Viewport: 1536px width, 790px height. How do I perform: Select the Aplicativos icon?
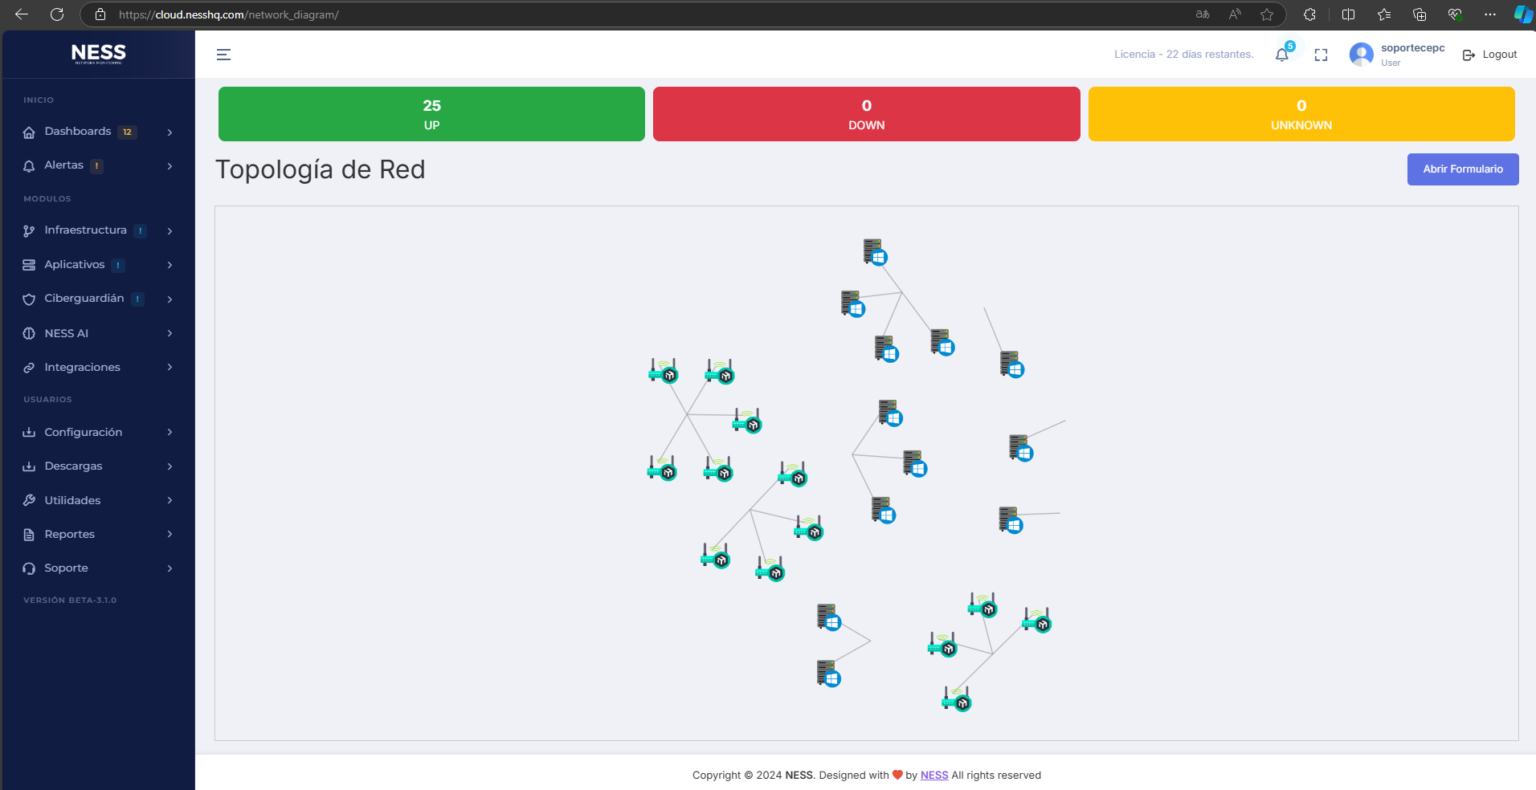click(30, 264)
